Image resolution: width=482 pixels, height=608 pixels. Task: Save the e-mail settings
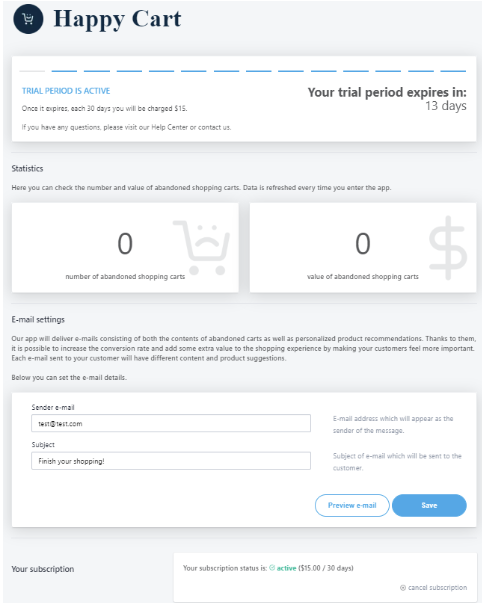click(x=429, y=505)
